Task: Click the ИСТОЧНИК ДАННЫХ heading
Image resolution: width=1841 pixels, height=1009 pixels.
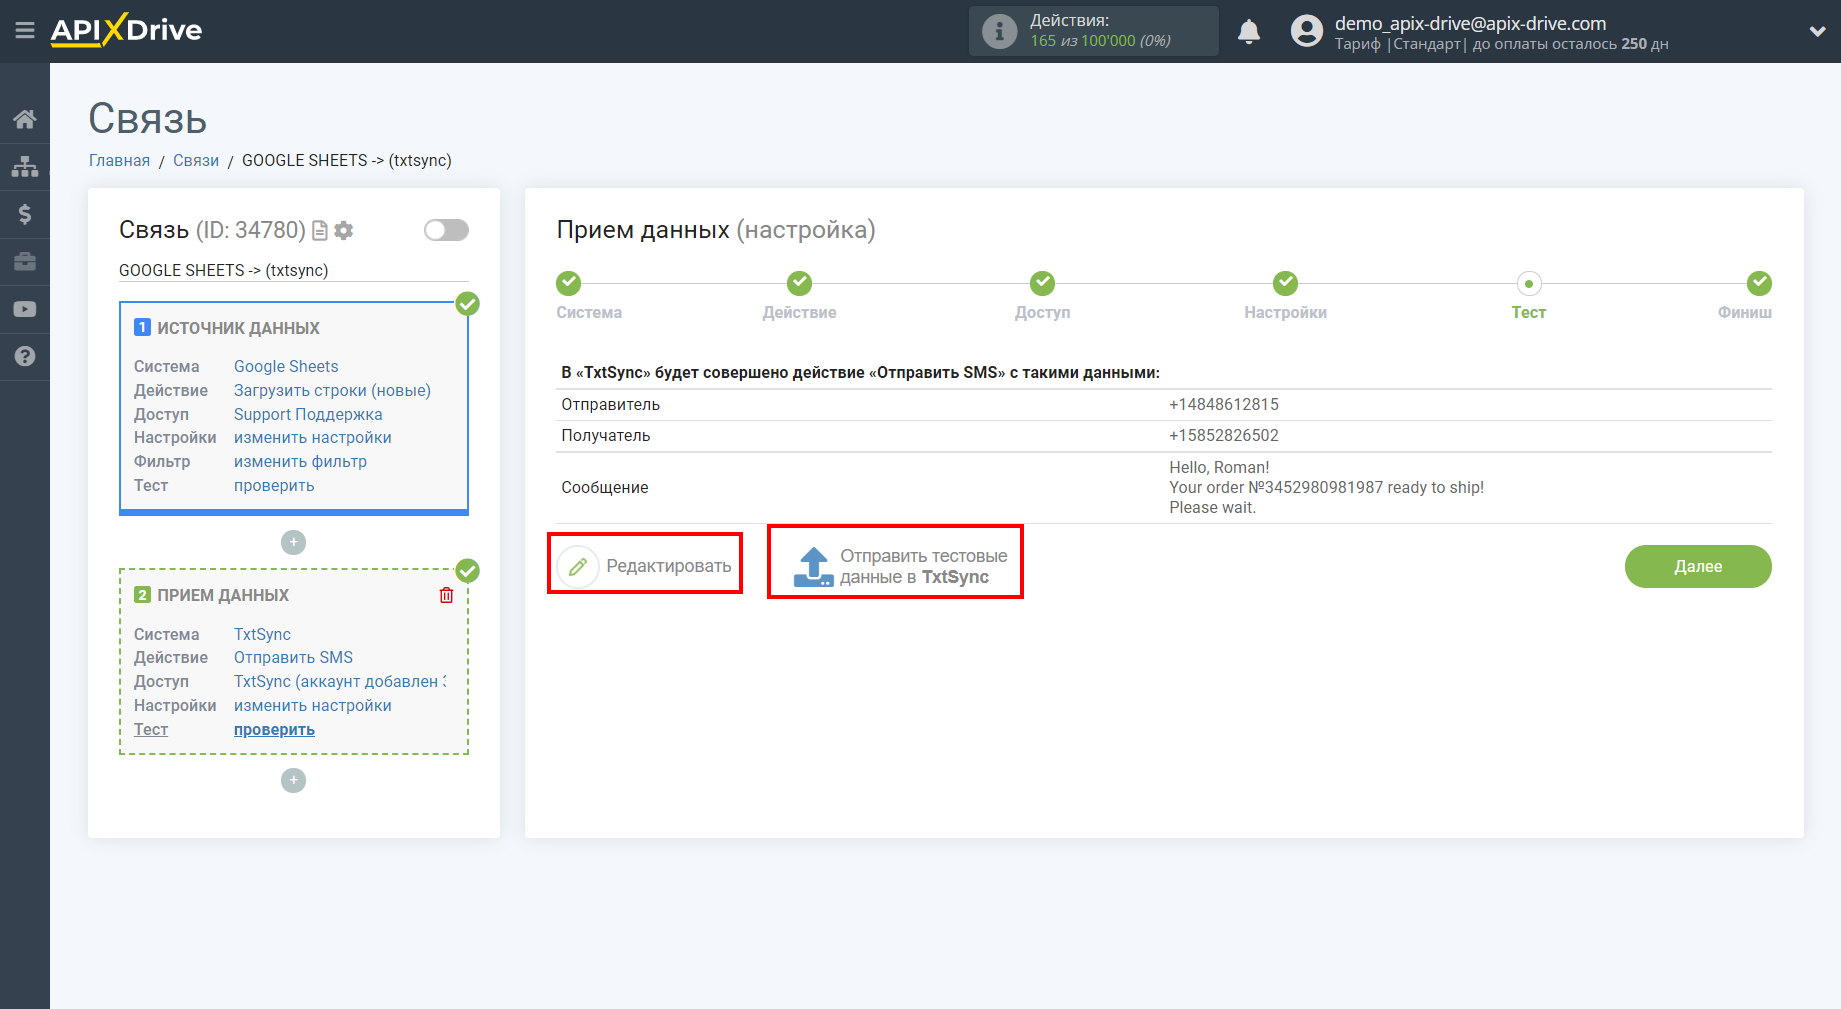Action: [x=238, y=328]
